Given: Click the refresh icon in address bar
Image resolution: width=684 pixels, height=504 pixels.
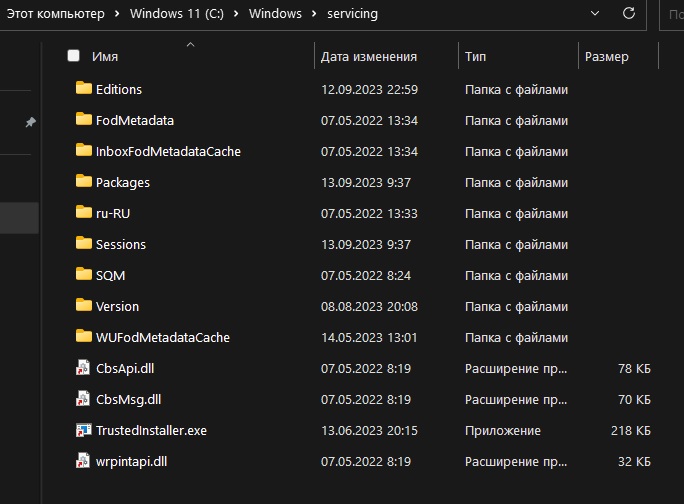Looking at the screenshot, I should (x=628, y=14).
